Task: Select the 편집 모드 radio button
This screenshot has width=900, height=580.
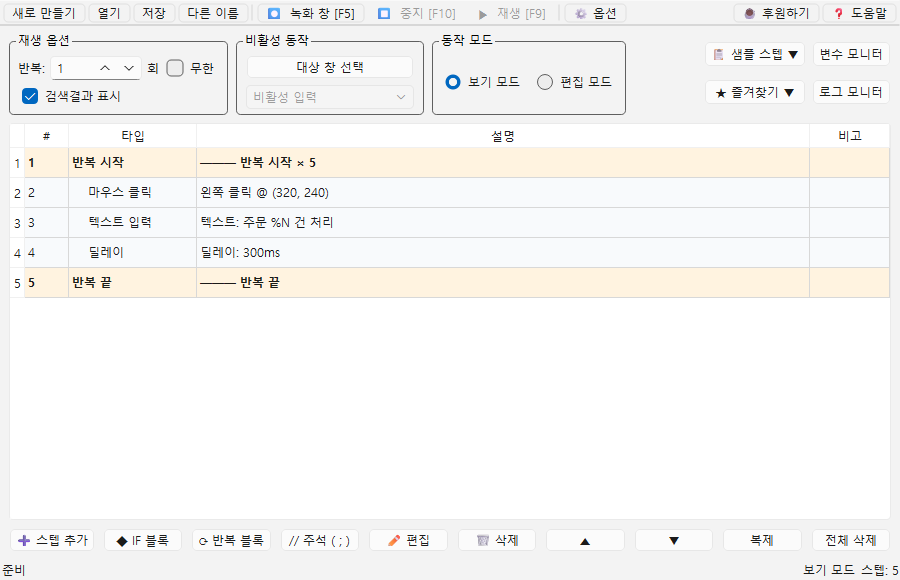Action: pos(545,82)
